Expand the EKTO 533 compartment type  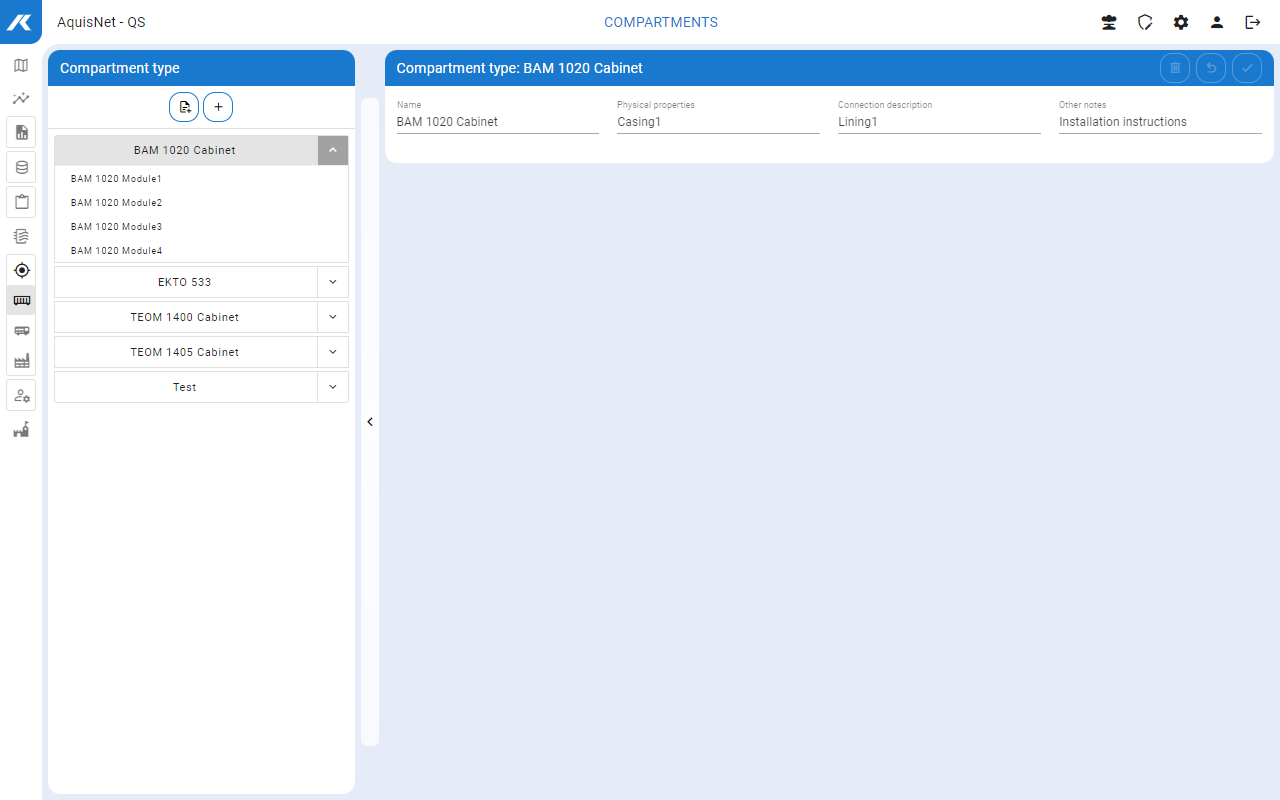click(333, 282)
